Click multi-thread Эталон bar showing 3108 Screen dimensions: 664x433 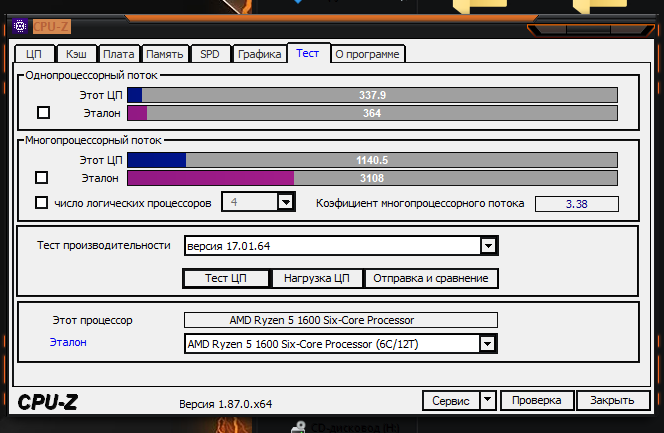(x=372, y=178)
